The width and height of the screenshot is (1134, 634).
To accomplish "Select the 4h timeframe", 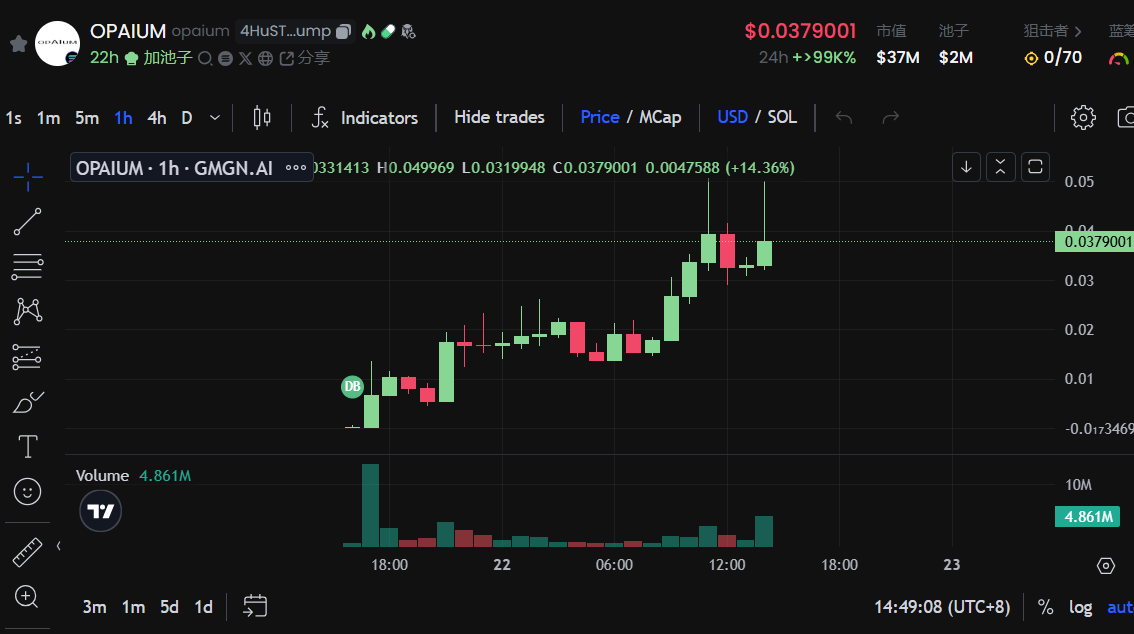I will pyautogui.click(x=157, y=118).
